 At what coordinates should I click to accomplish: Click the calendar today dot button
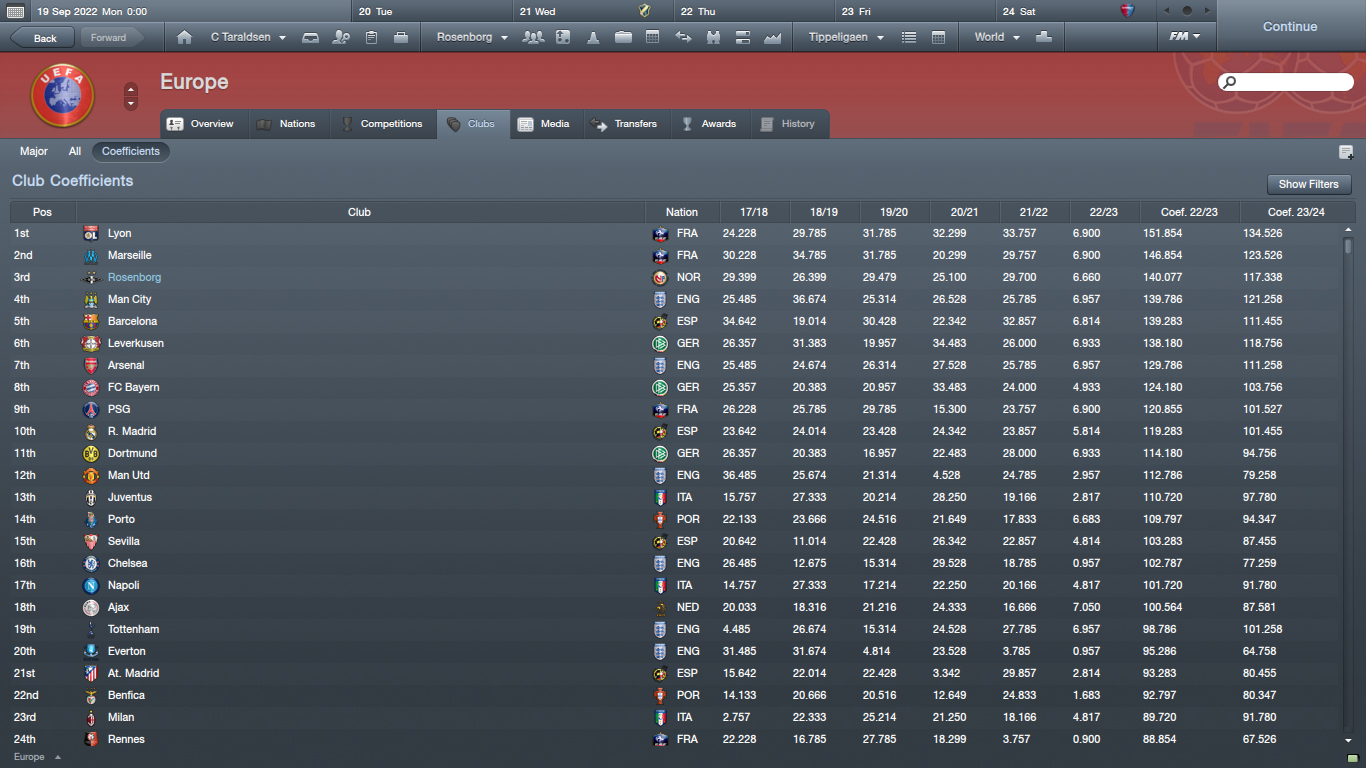pyautogui.click(x=1187, y=11)
